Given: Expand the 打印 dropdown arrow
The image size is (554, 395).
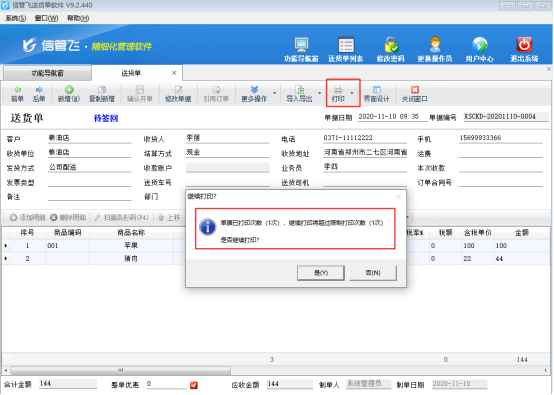Looking at the screenshot, I should pos(352,93).
